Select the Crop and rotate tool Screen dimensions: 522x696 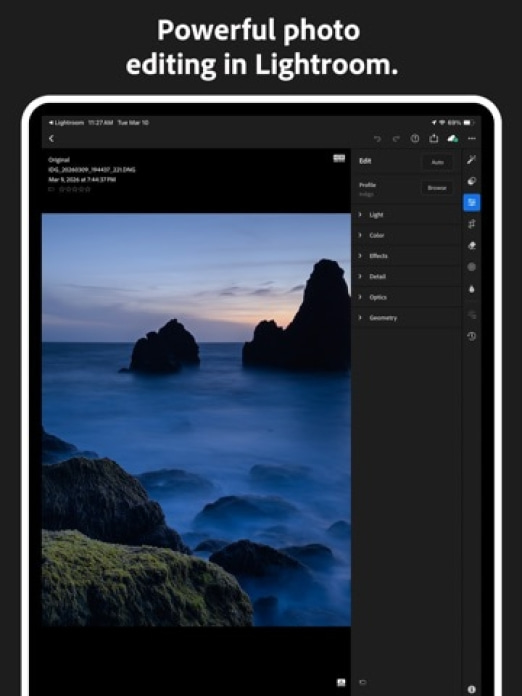point(471,224)
